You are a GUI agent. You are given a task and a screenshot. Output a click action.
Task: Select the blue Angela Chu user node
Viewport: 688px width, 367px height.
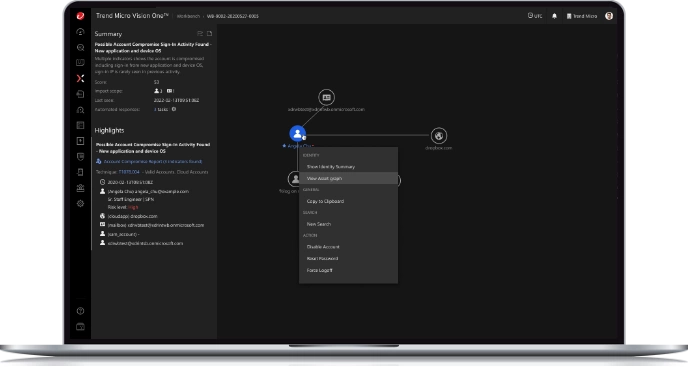[x=297, y=133]
